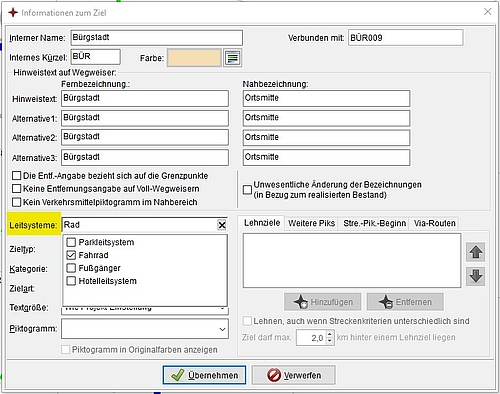Check 'Unwesentliche Änderung der Bezeichnungen'
500x394 pixels.
click(247, 190)
